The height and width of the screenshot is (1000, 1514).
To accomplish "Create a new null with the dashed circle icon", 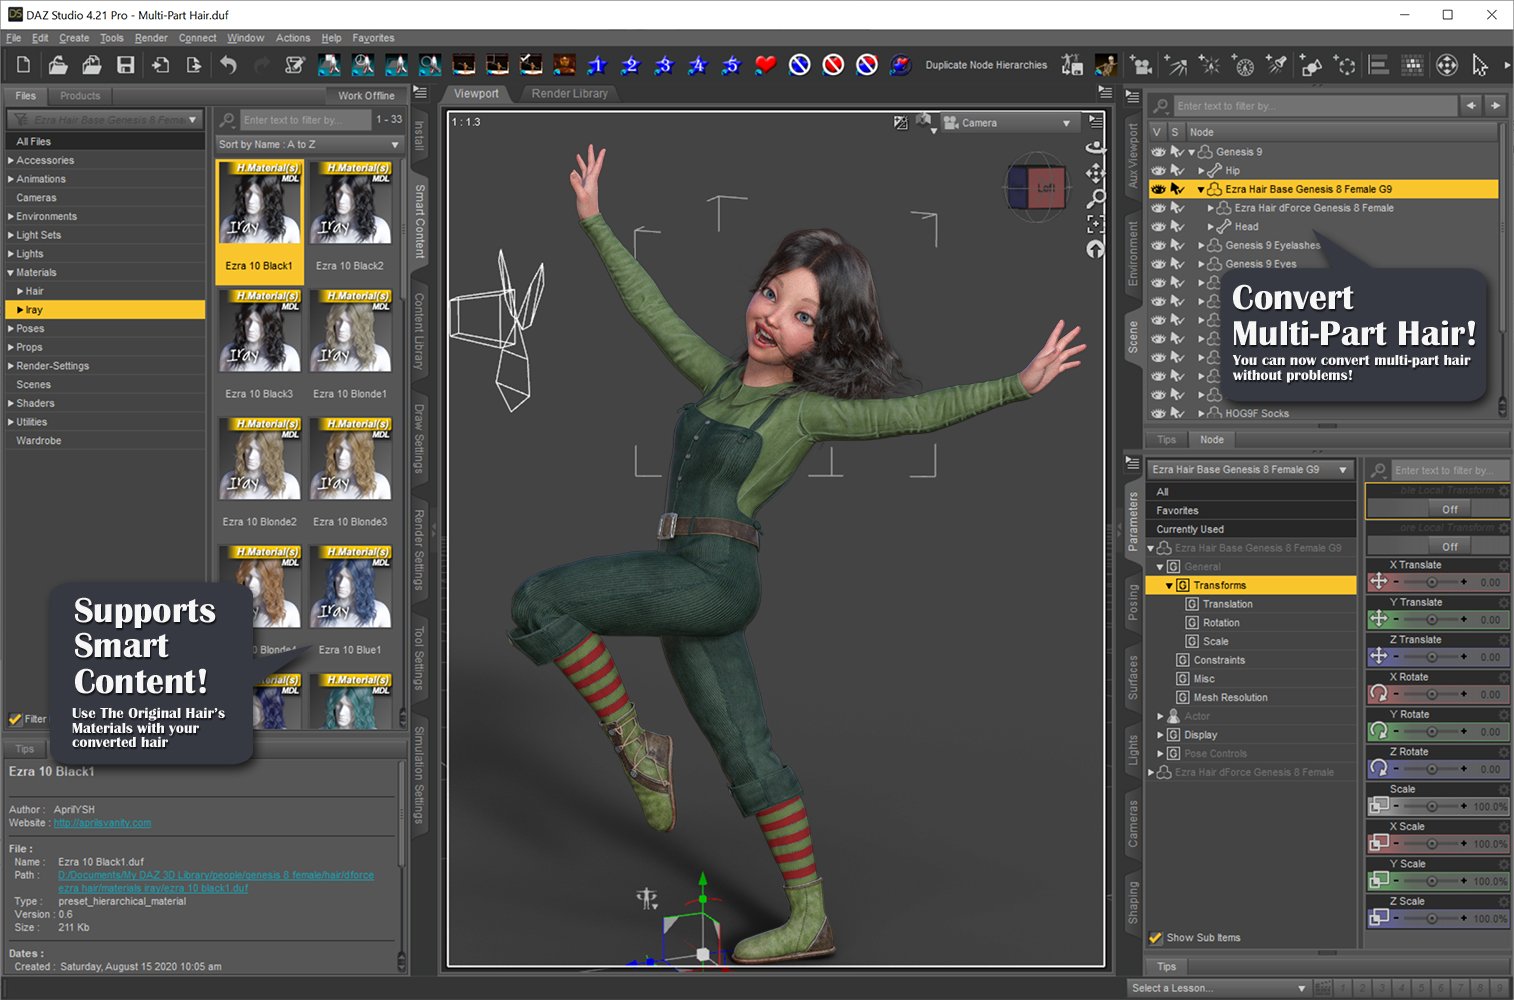I will point(1345,65).
